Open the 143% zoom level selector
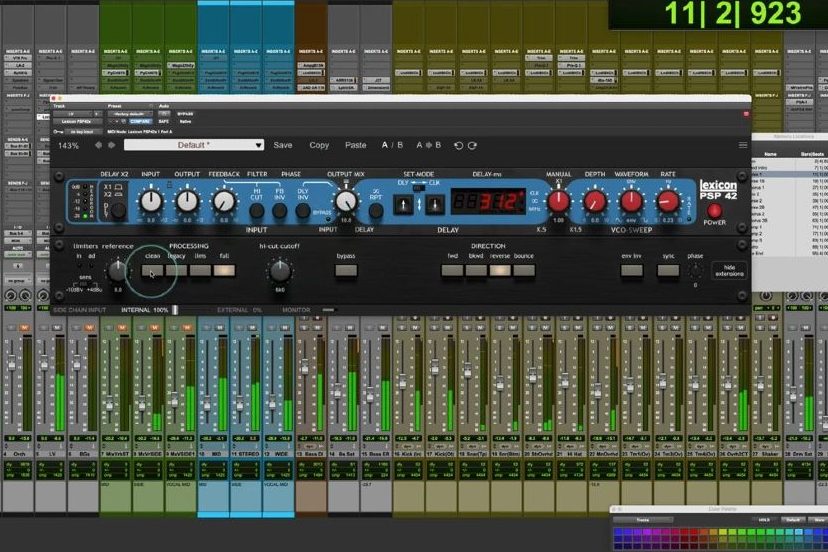This screenshot has width=828, height=552. click(x=68, y=146)
